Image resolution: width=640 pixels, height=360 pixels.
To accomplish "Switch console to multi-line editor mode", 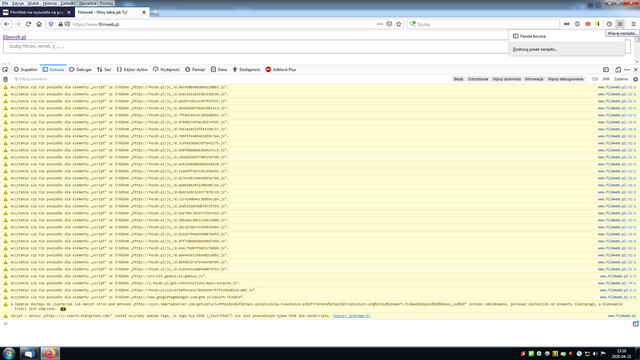I will (636, 324).
